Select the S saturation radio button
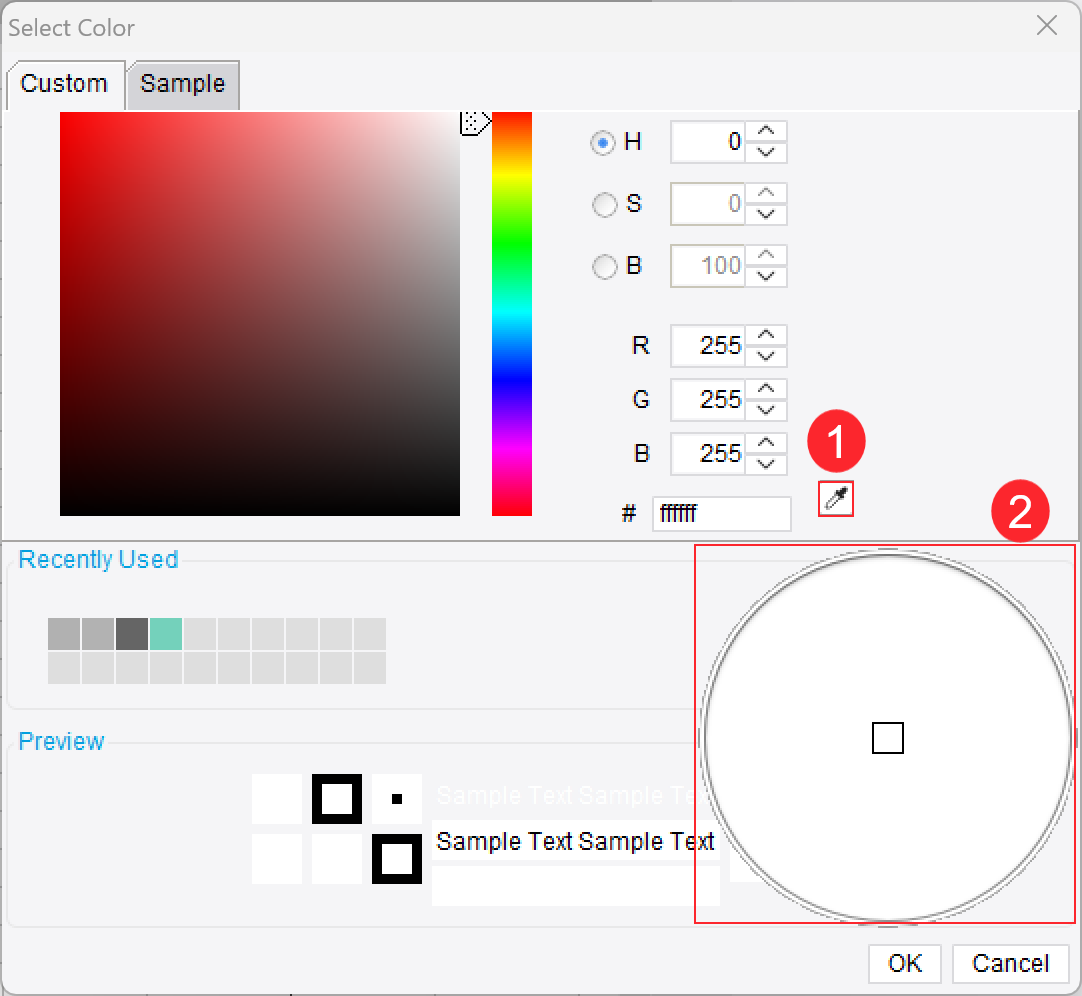The height and width of the screenshot is (996, 1082). [x=604, y=204]
